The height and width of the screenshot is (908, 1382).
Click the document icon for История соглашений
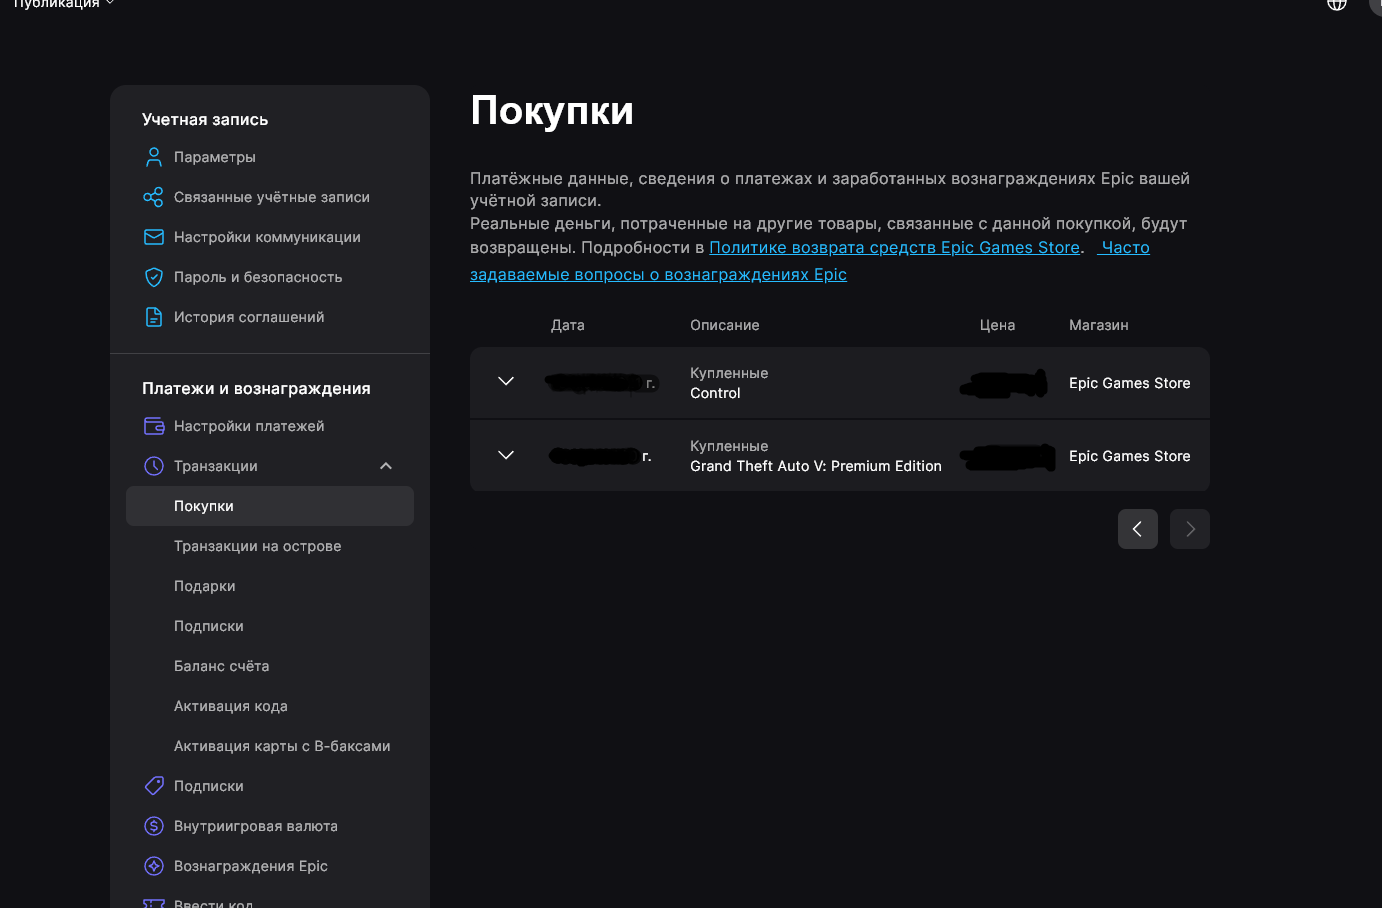point(153,317)
